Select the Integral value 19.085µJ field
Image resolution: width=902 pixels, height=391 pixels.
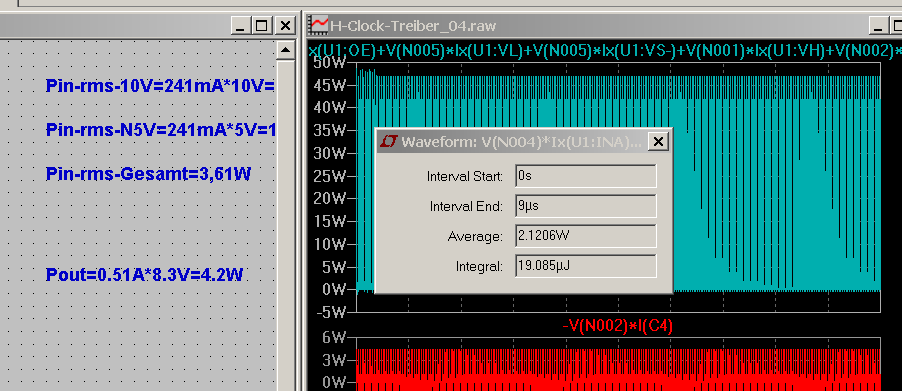[586, 266]
